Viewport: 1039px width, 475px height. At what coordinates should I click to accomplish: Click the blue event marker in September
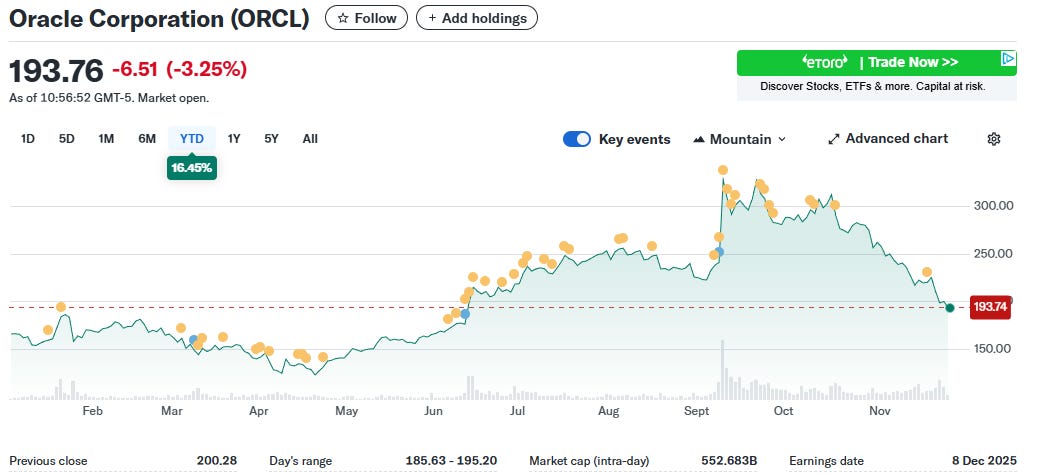[x=719, y=252]
